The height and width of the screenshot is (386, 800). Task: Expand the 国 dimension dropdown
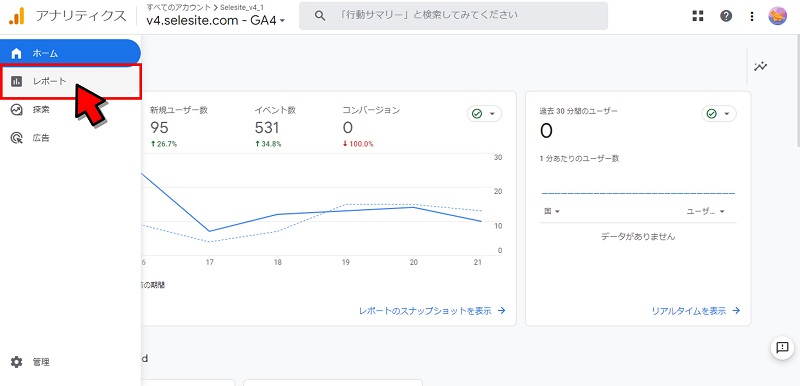click(552, 212)
